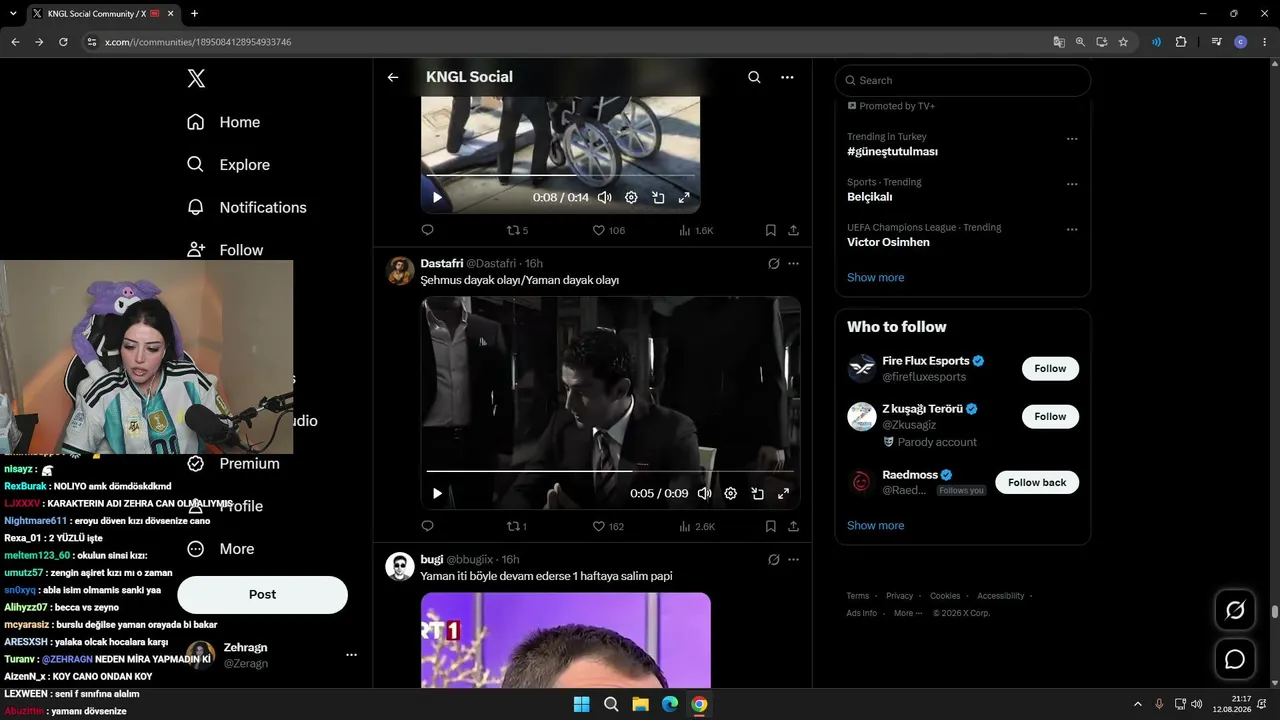Image resolution: width=1280 pixels, height=720 pixels.
Task: Like Dastafri's post with 162 likes
Action: [608, 526]
